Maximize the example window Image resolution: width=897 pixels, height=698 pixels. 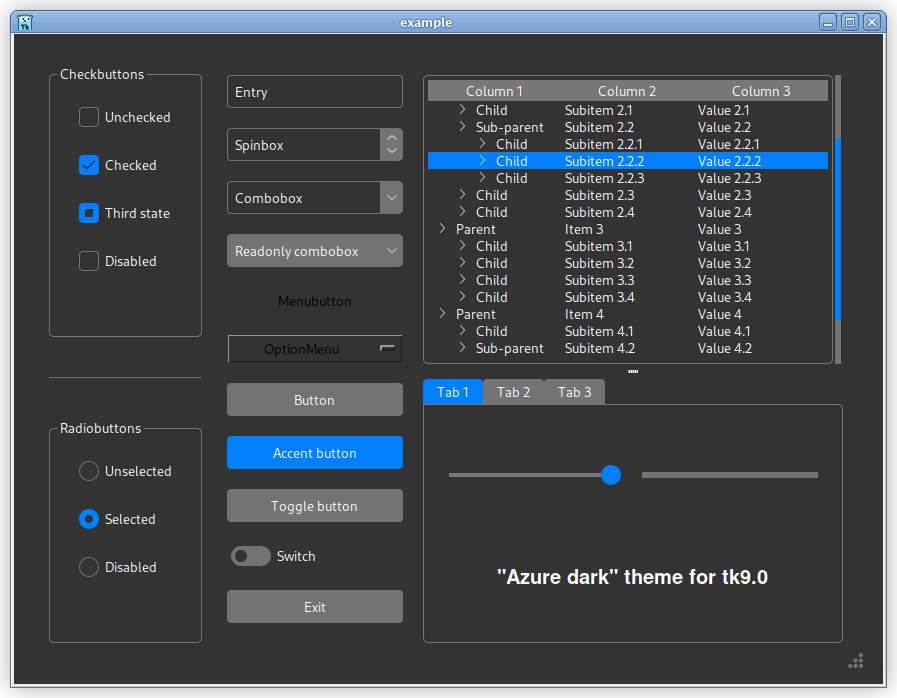coord(850,22)
